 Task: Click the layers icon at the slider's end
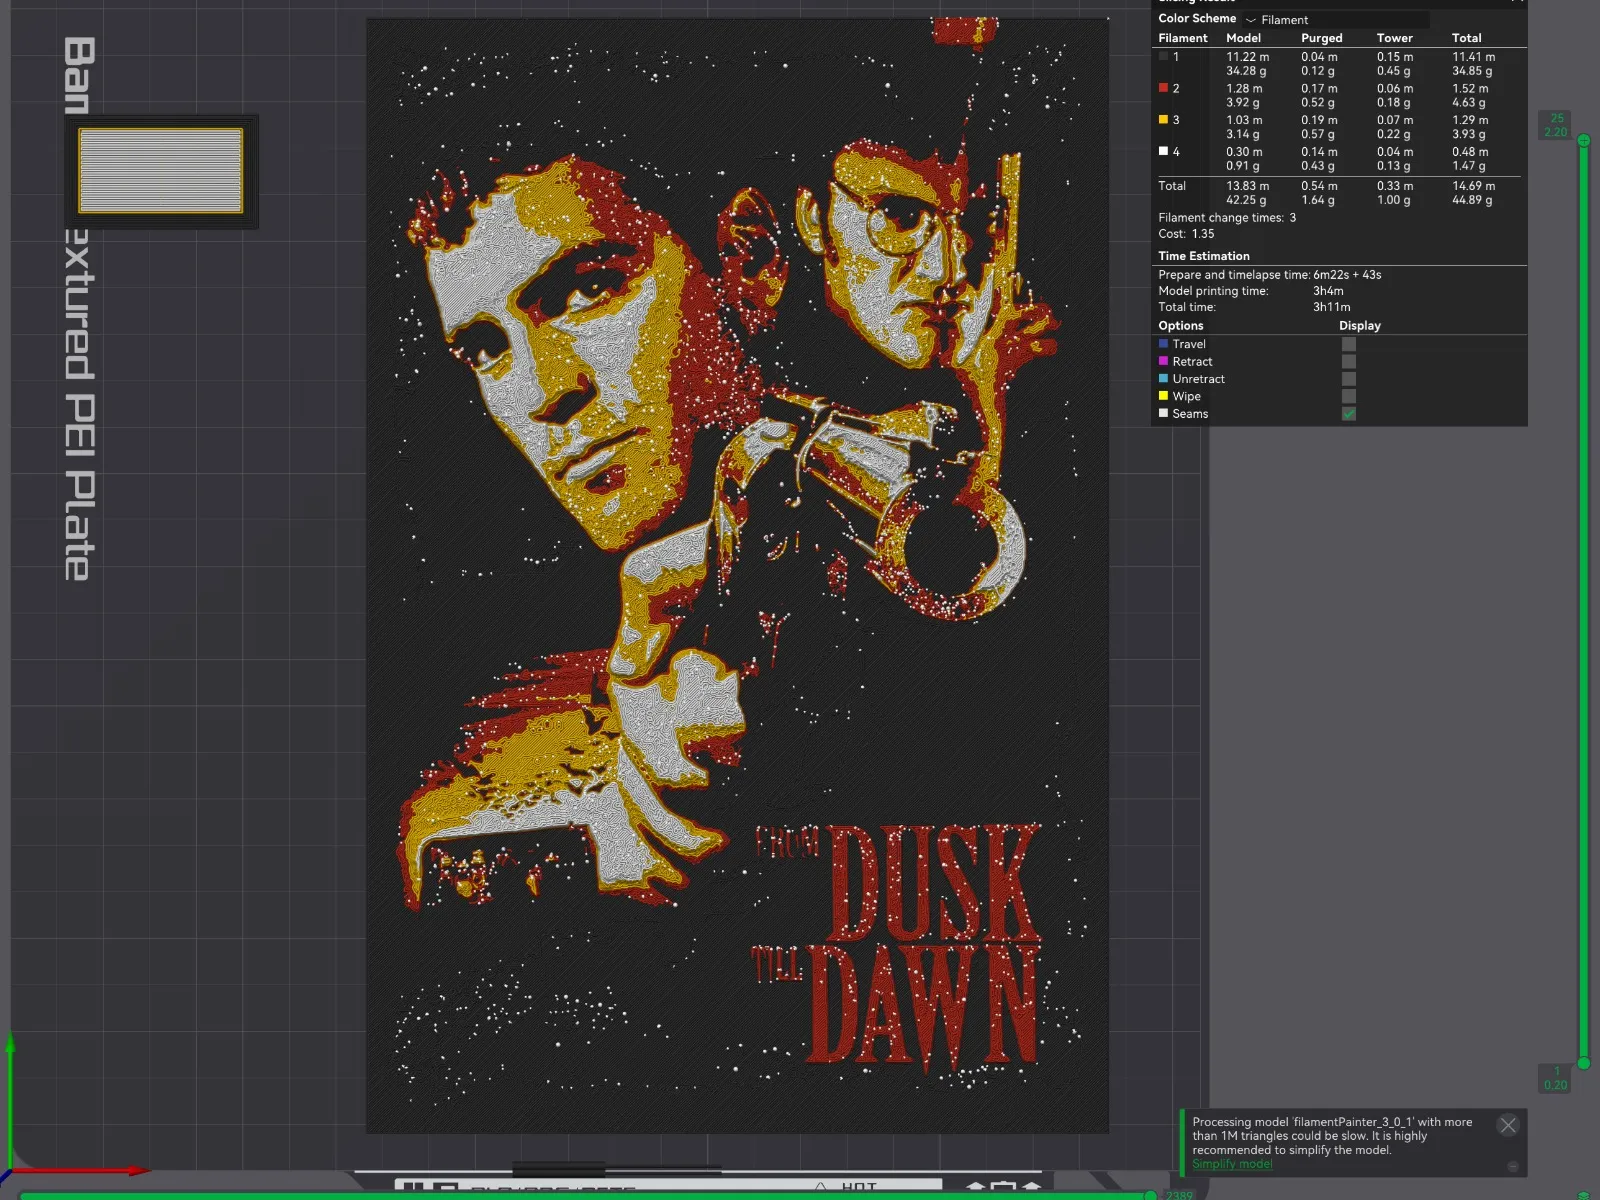pyautogui.click(x=1585, y=1194)
